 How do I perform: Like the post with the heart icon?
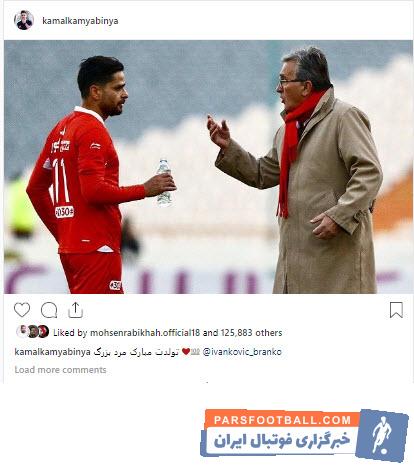[x=22, y=310]
